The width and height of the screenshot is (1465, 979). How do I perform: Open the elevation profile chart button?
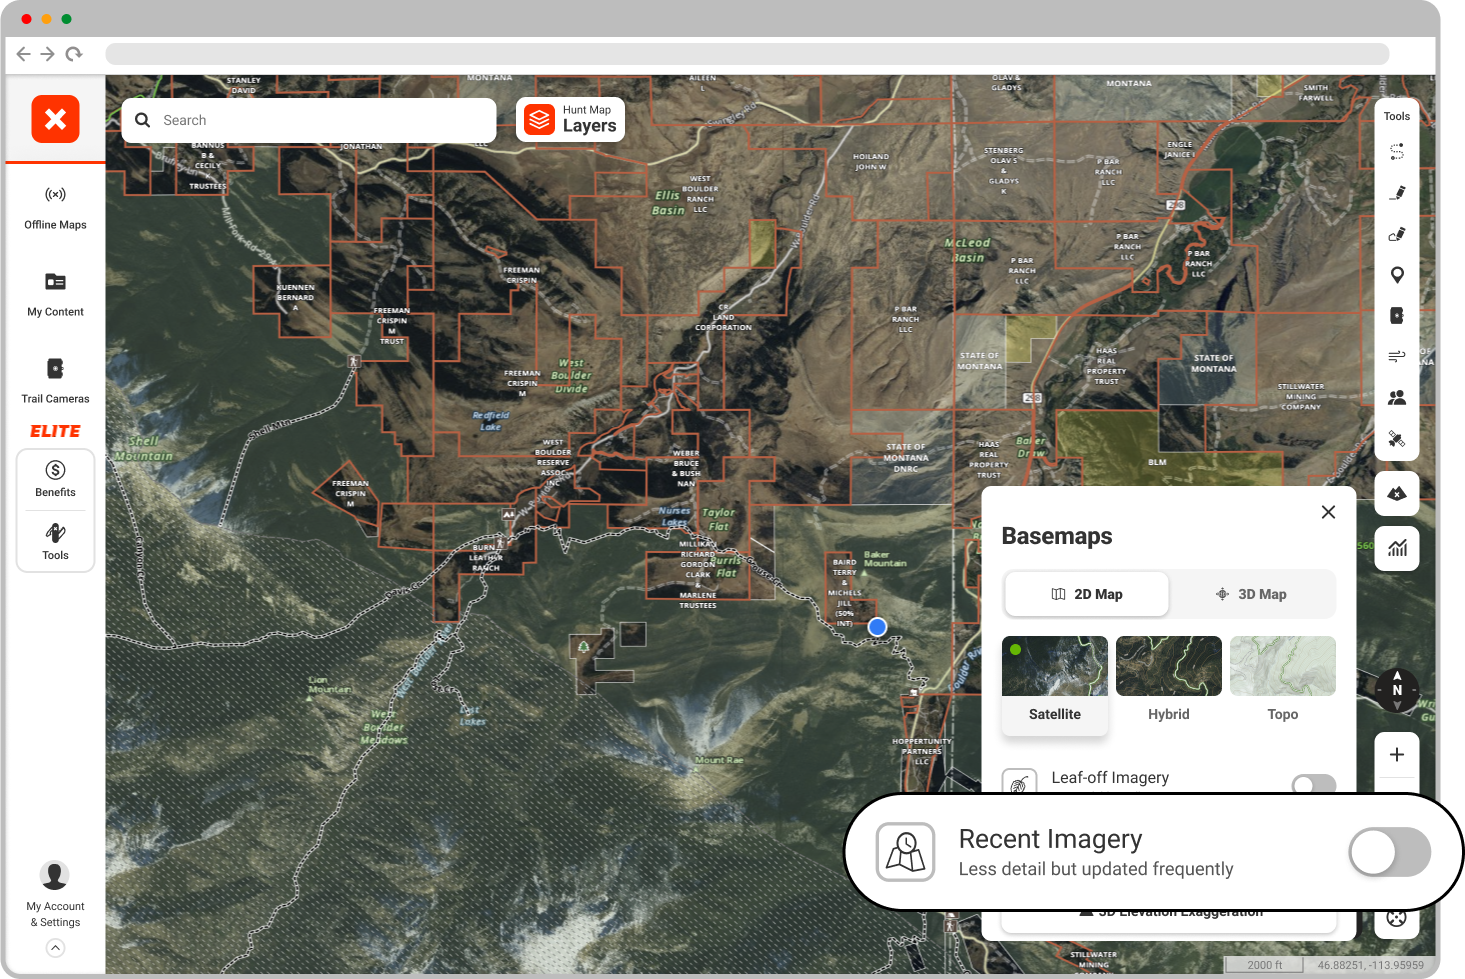point(1397,548)
